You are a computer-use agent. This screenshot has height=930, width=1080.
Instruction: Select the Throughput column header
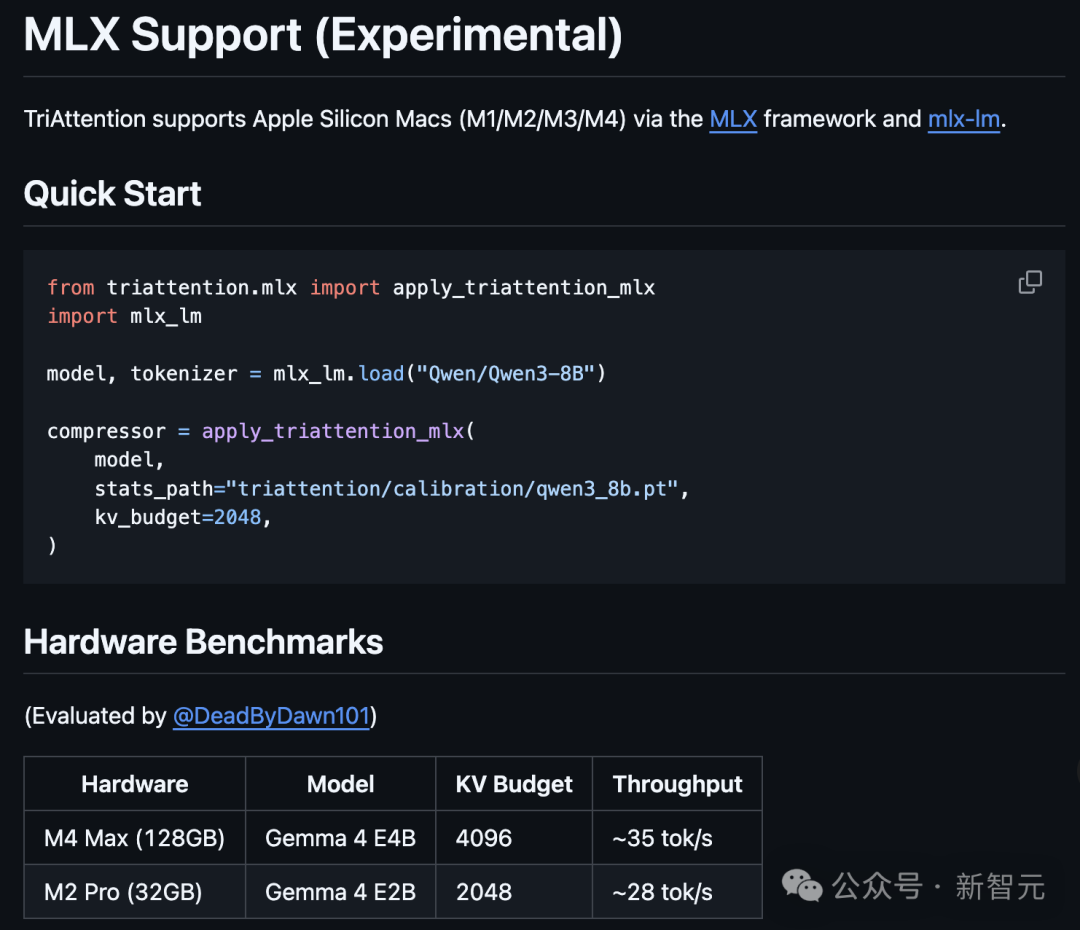point(677,784)
